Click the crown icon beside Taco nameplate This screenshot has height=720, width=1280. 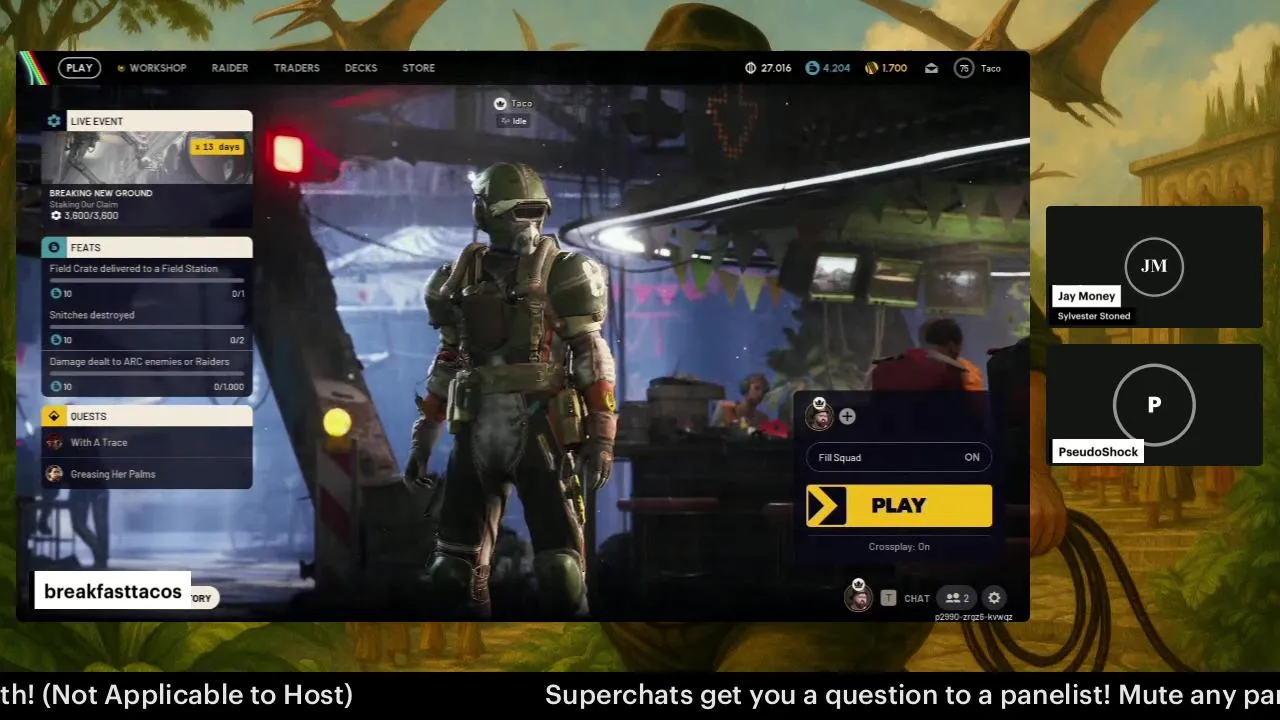pyautogui.click(x=500, y=103)
